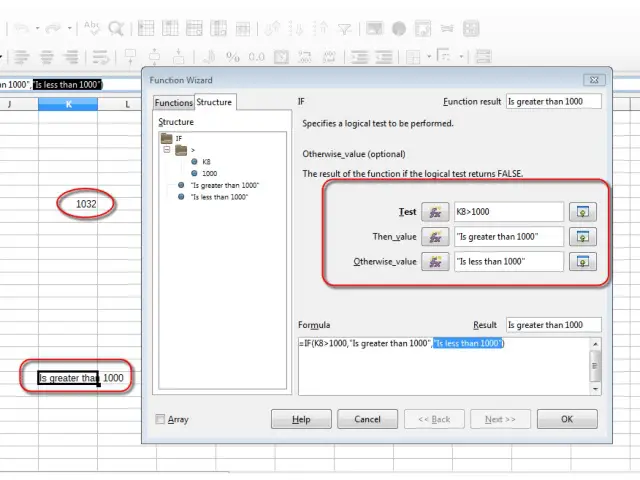
Task: Select the Structure tab
Action: coord(214,102)
